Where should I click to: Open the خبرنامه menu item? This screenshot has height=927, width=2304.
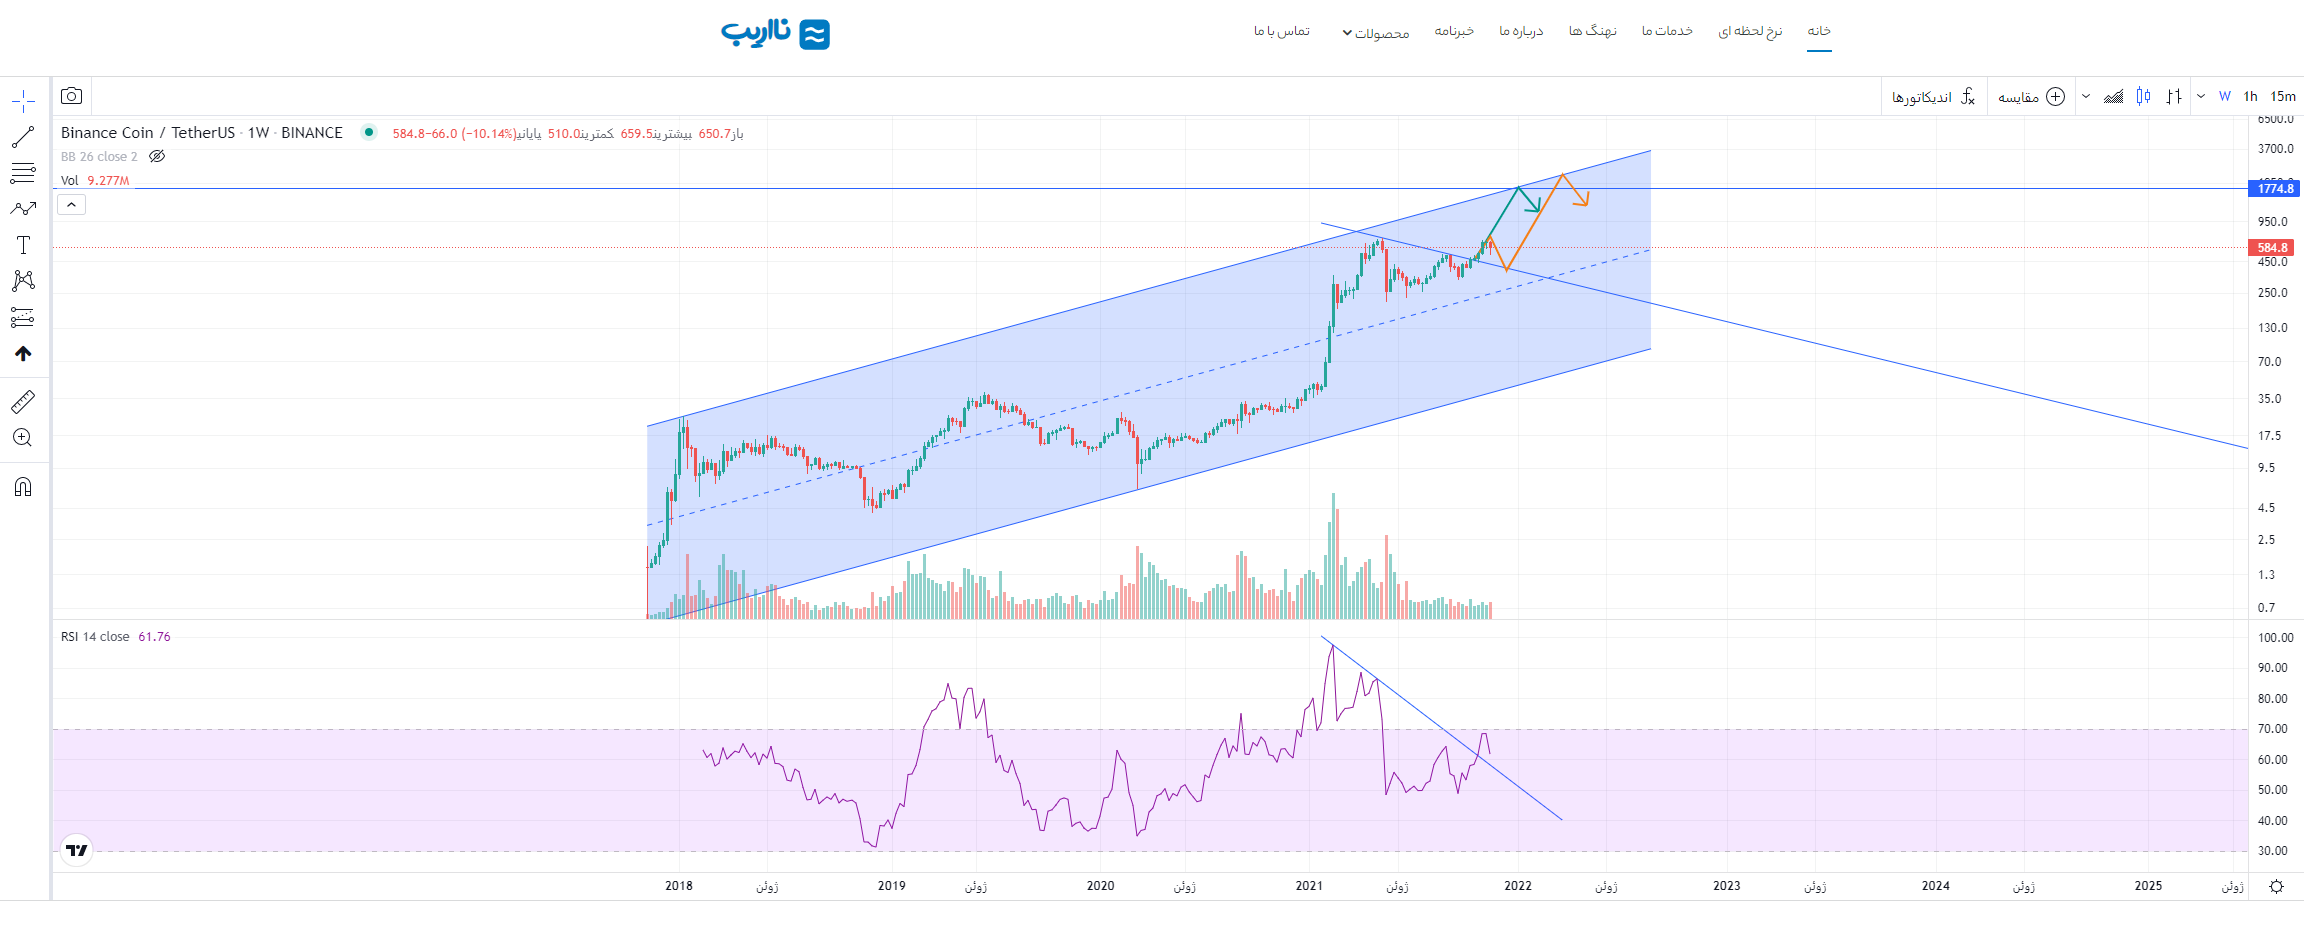pos(1454,31)
